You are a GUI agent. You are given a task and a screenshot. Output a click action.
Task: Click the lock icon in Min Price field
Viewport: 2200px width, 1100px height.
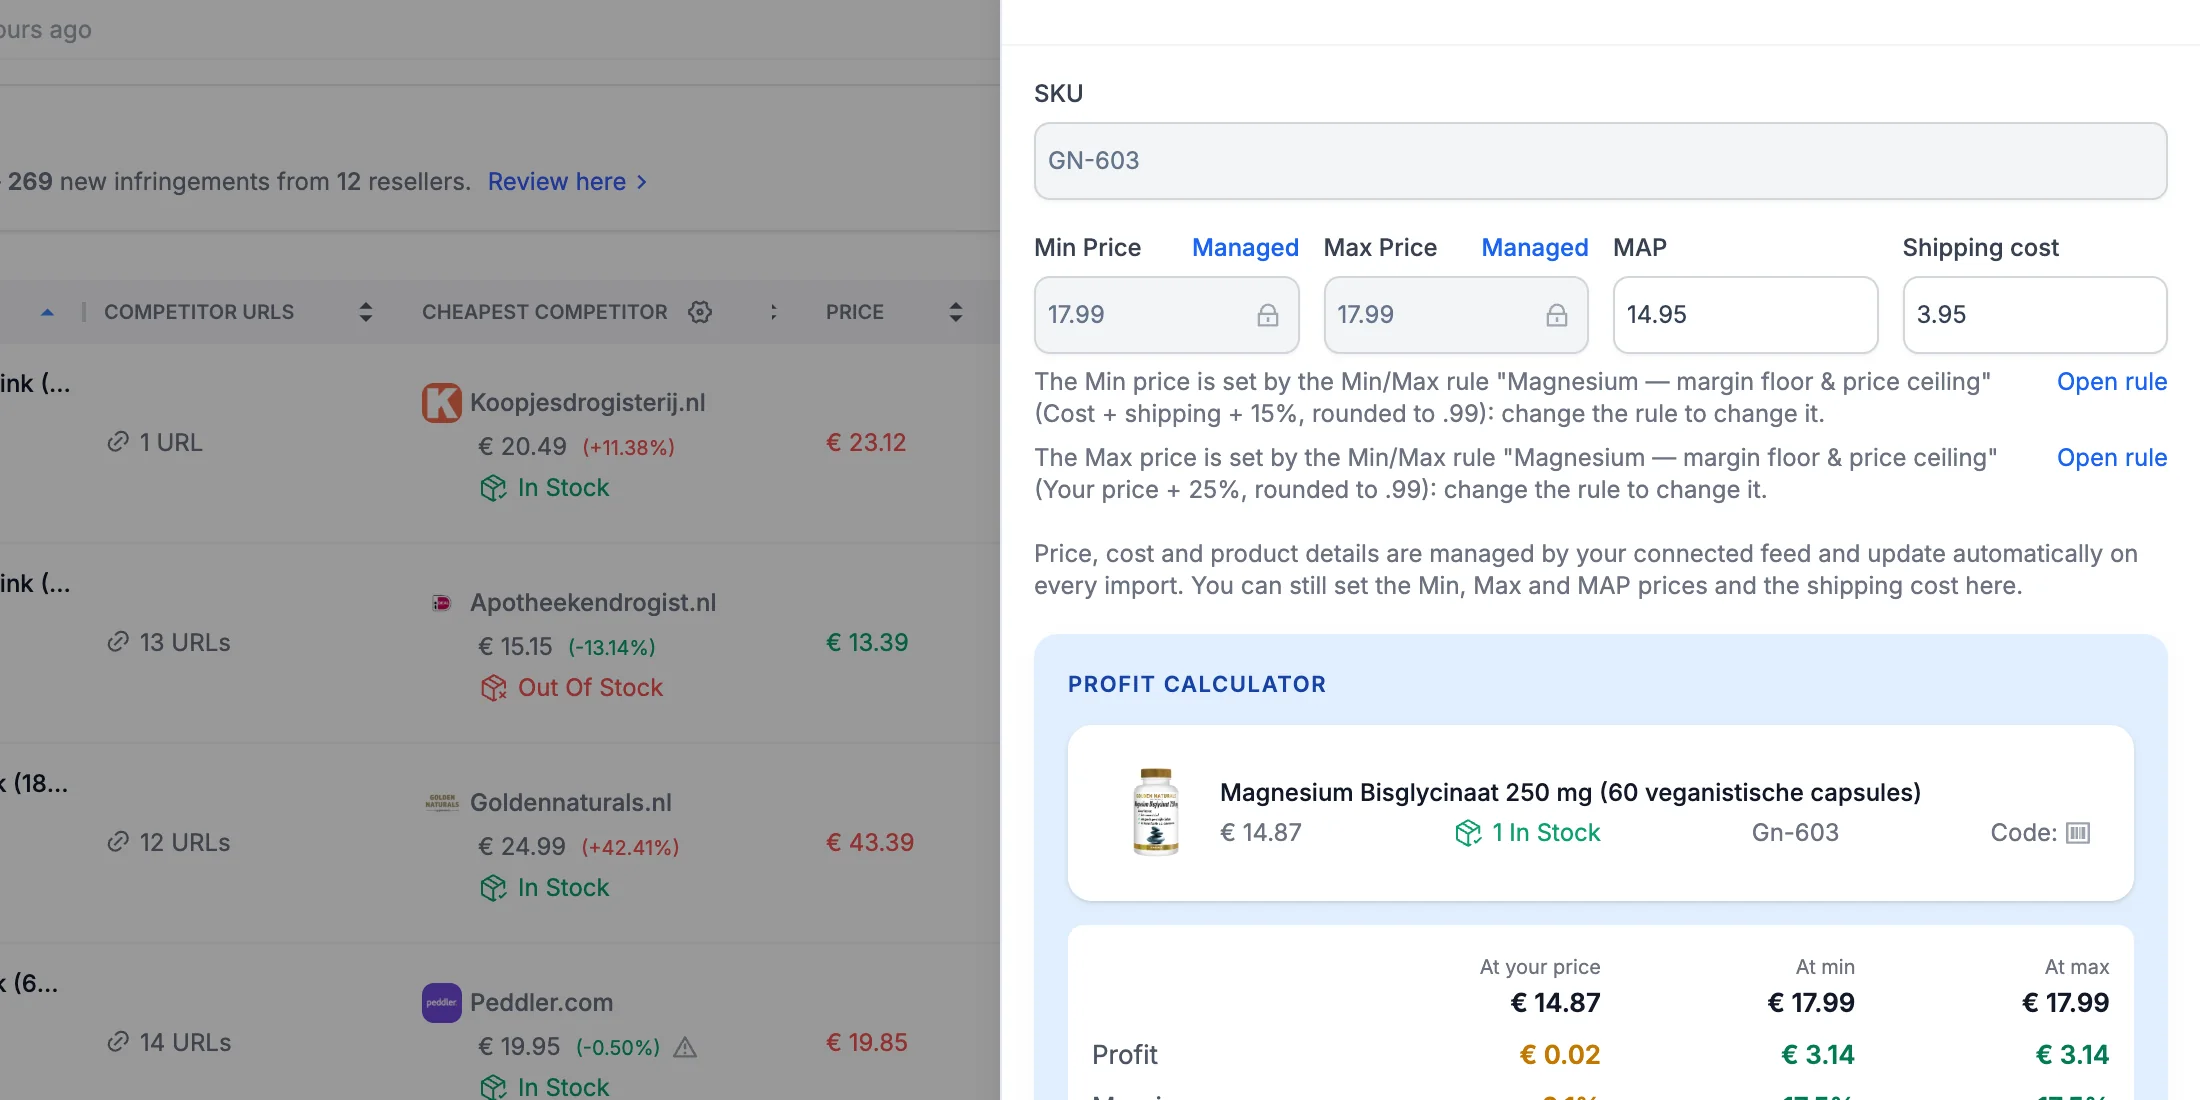(1268, 315)
